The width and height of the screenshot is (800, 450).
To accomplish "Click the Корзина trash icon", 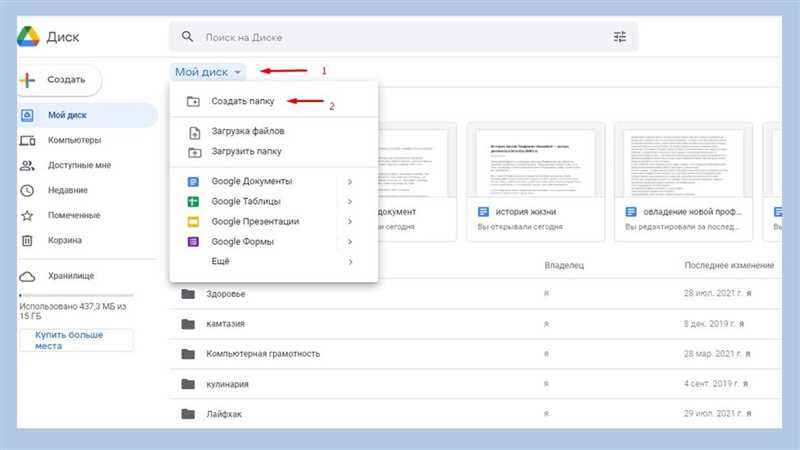I will (x=27, y=240).
